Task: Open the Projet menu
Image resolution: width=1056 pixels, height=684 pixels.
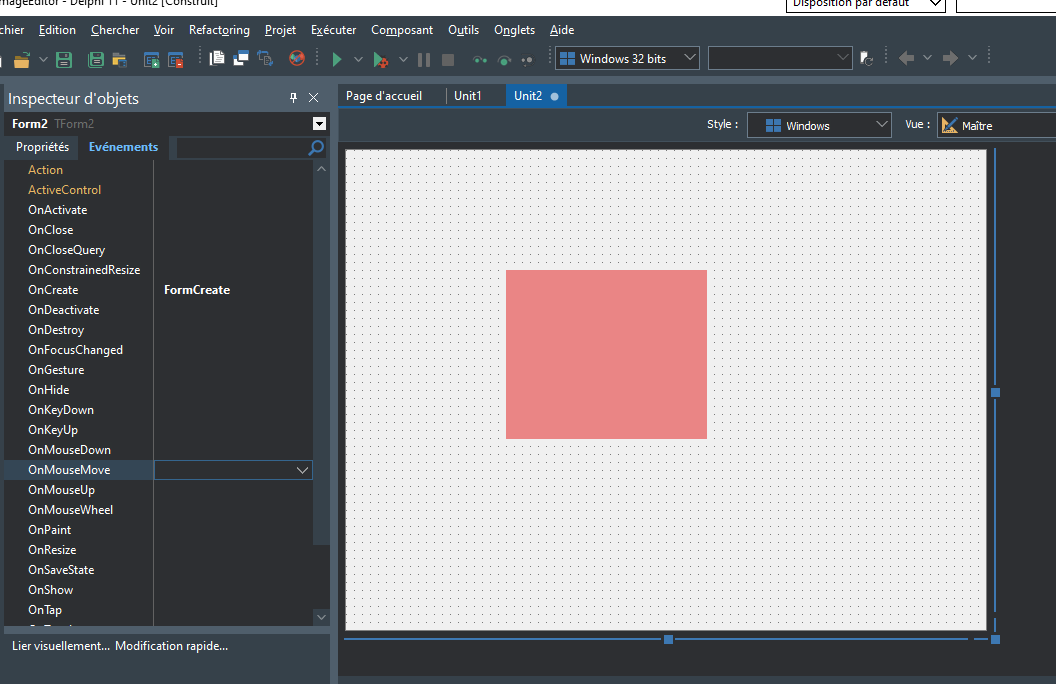Action: 280,29
